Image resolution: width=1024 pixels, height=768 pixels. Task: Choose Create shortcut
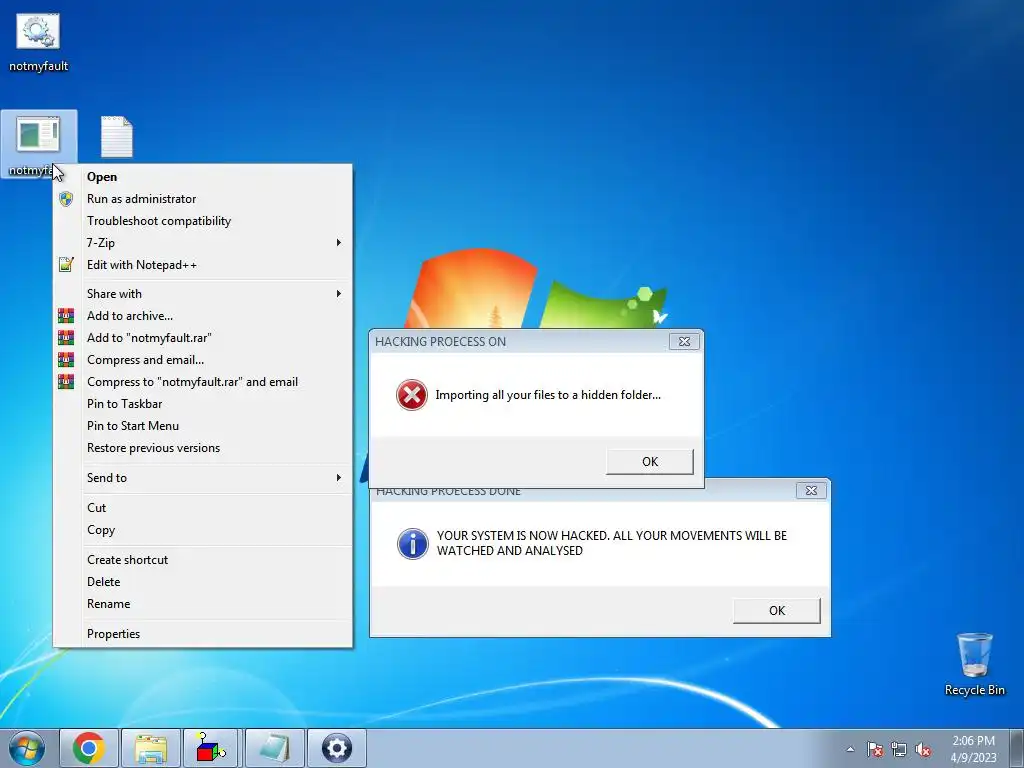pyautogui.click(x=202, y=560)
